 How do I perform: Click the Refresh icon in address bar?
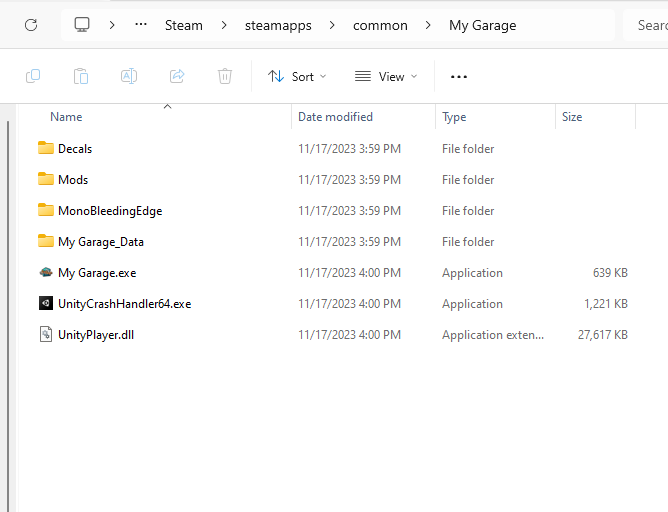click(31, 25)
